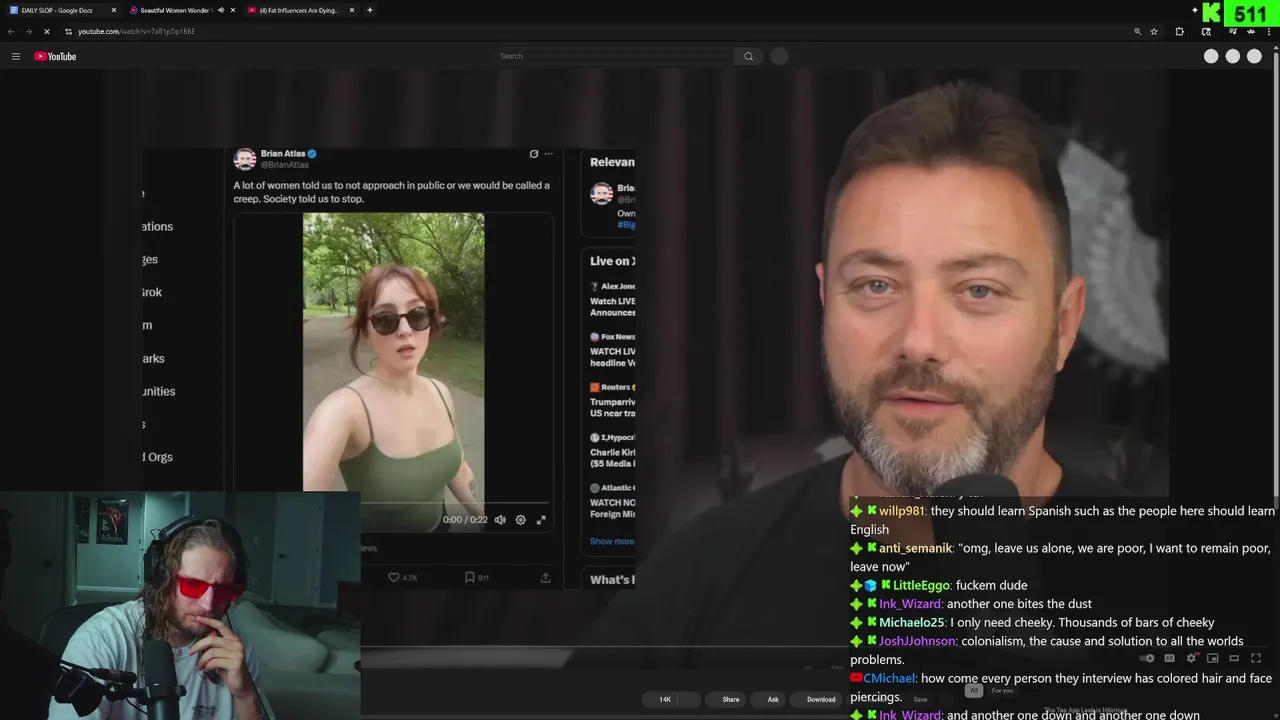Open the Fox News live listing
The image size is (1280, 720).
pyautogui.click(x=612, y=350)
